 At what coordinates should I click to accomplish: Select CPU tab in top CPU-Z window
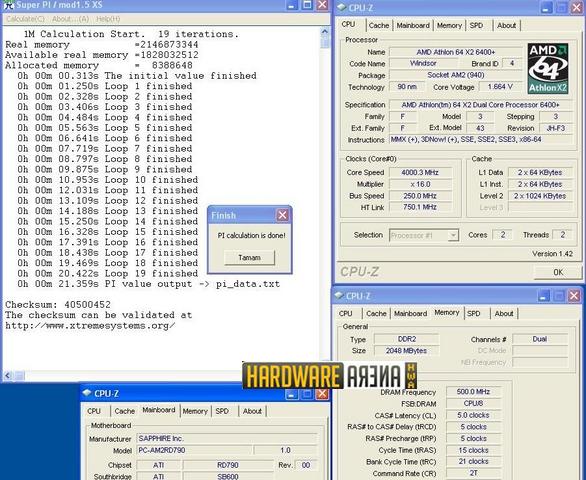pos(348,24)
